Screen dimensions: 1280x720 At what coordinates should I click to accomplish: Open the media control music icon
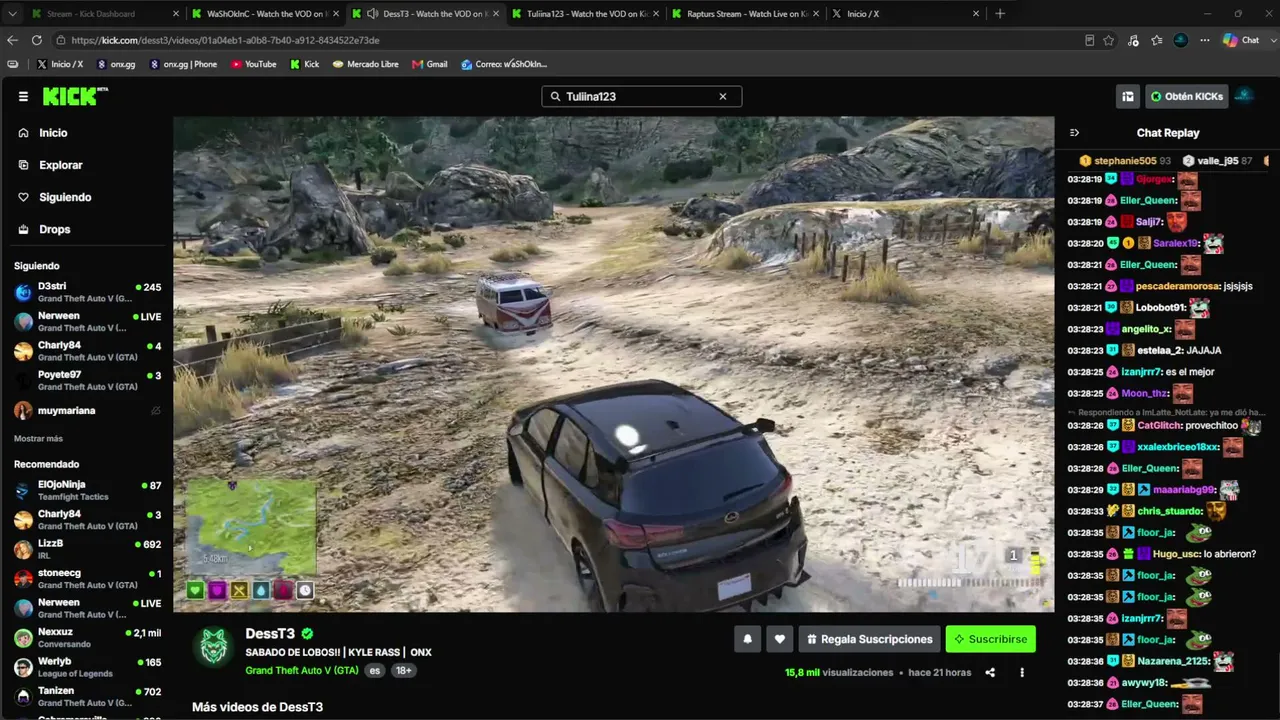(1133, 40)
